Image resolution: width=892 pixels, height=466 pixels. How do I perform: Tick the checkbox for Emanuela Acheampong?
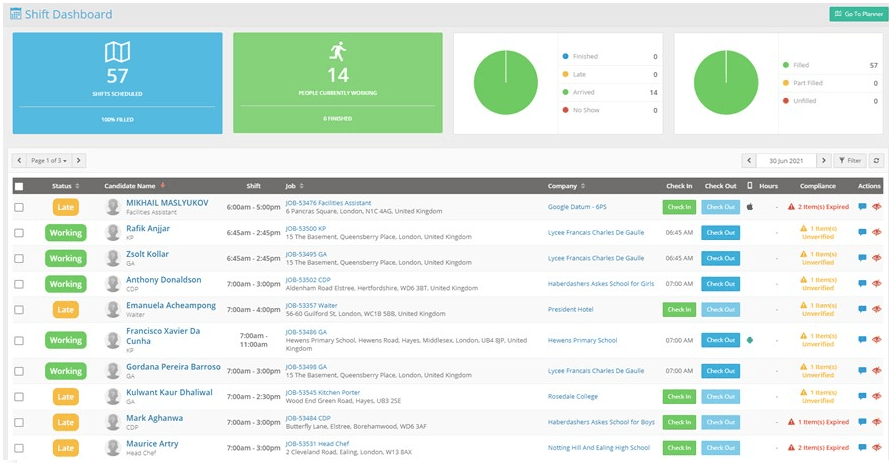pyautogui.click(x=19, y=310)
